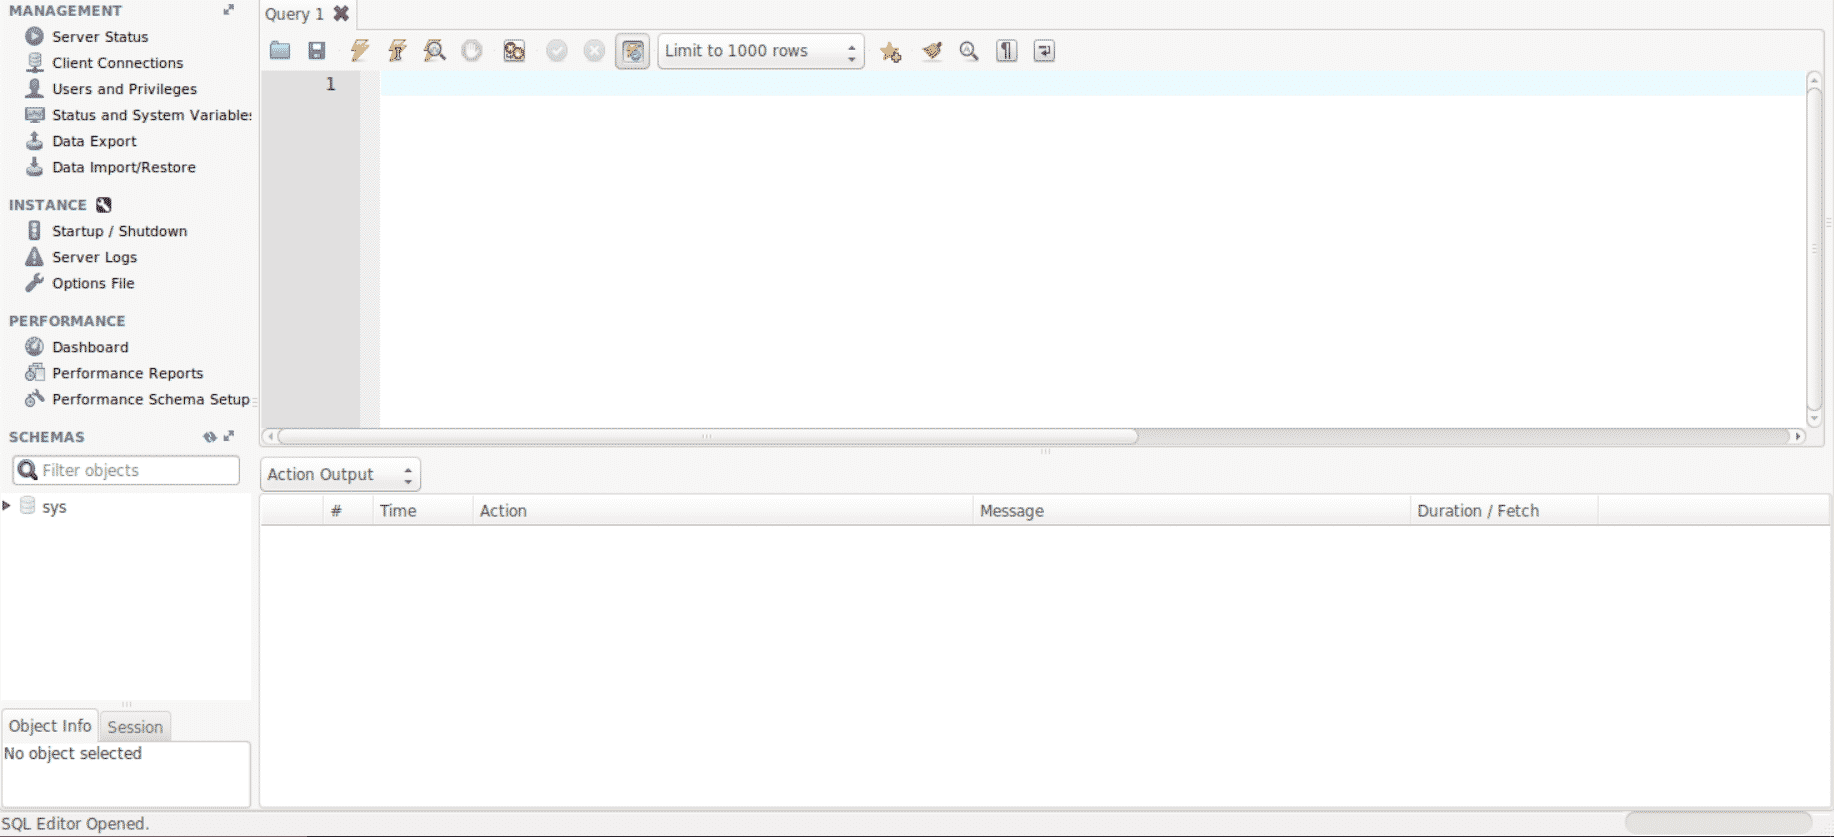The image size is (1834, 837).
Task: Toggle display of invisible characters
Action: (x=1007, y=51)
